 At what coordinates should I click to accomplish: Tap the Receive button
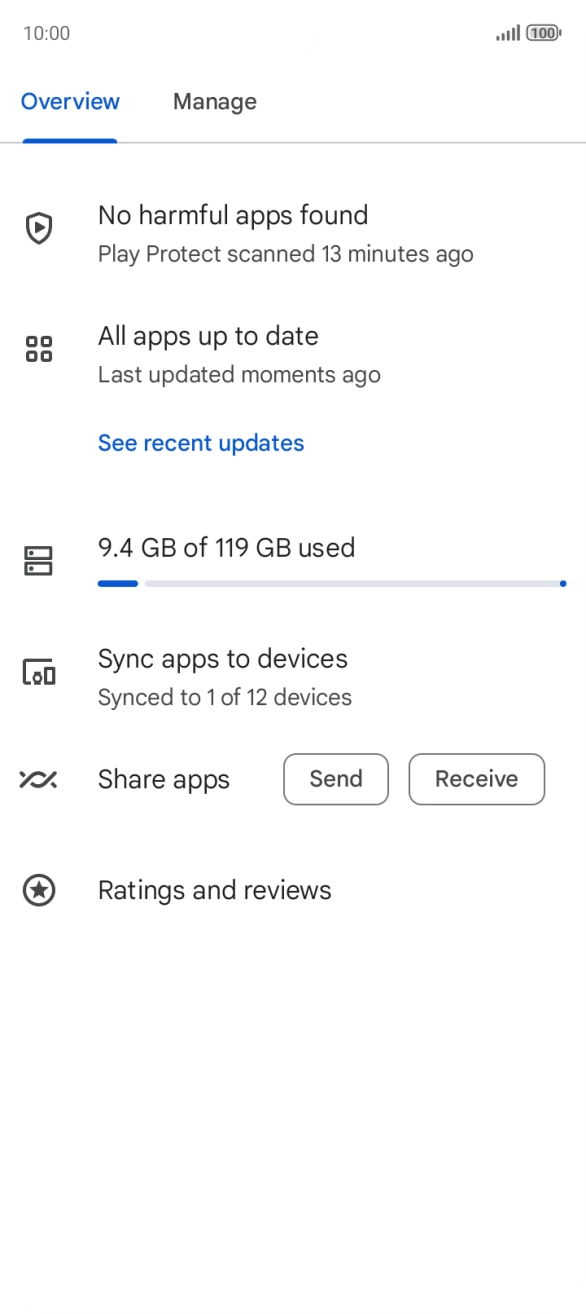[x=477, y=779]
